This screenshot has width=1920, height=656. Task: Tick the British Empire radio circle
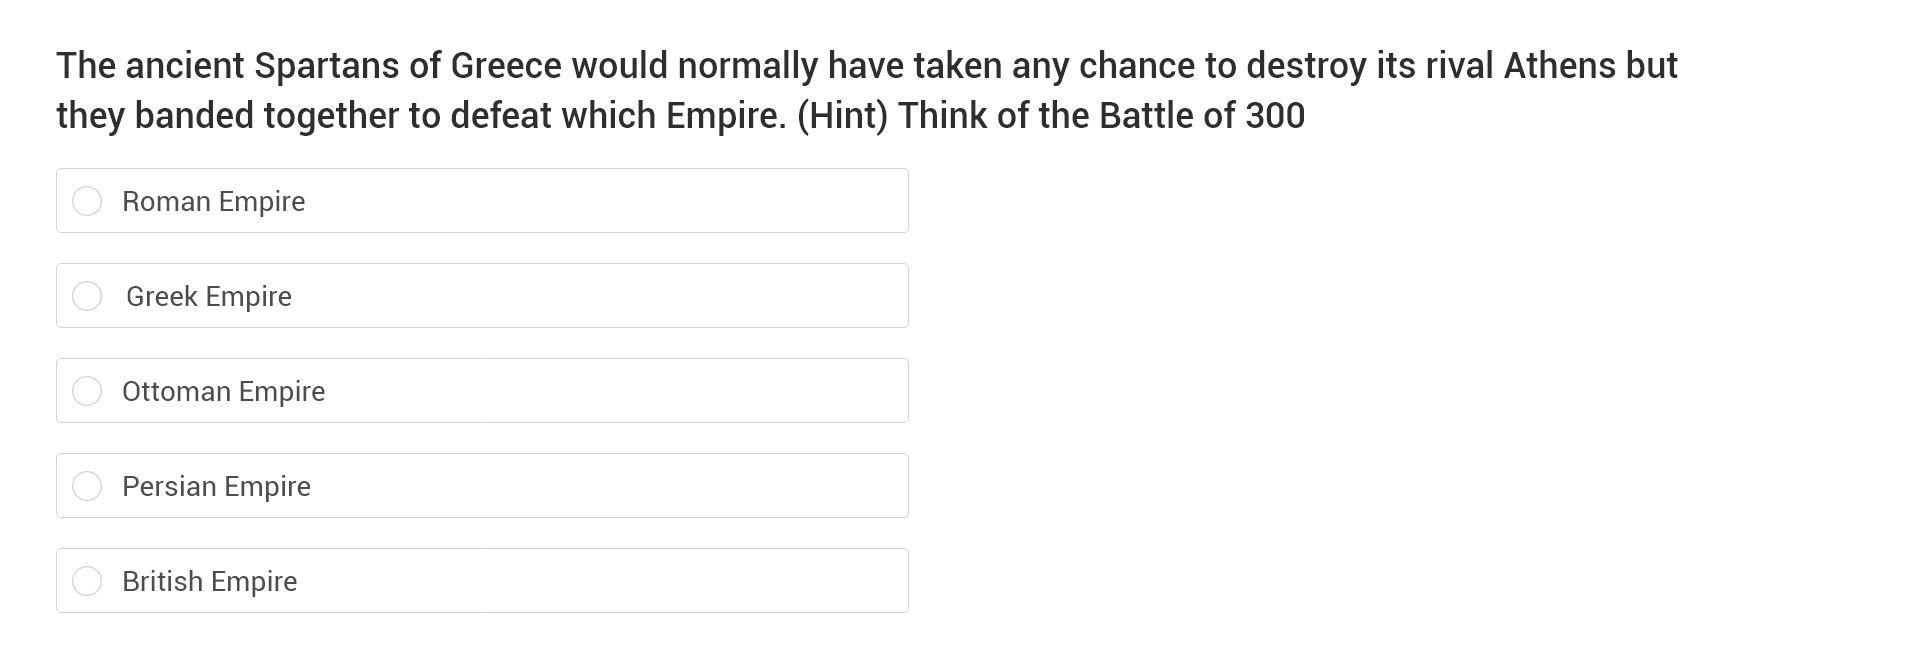(x=87, y=581)
